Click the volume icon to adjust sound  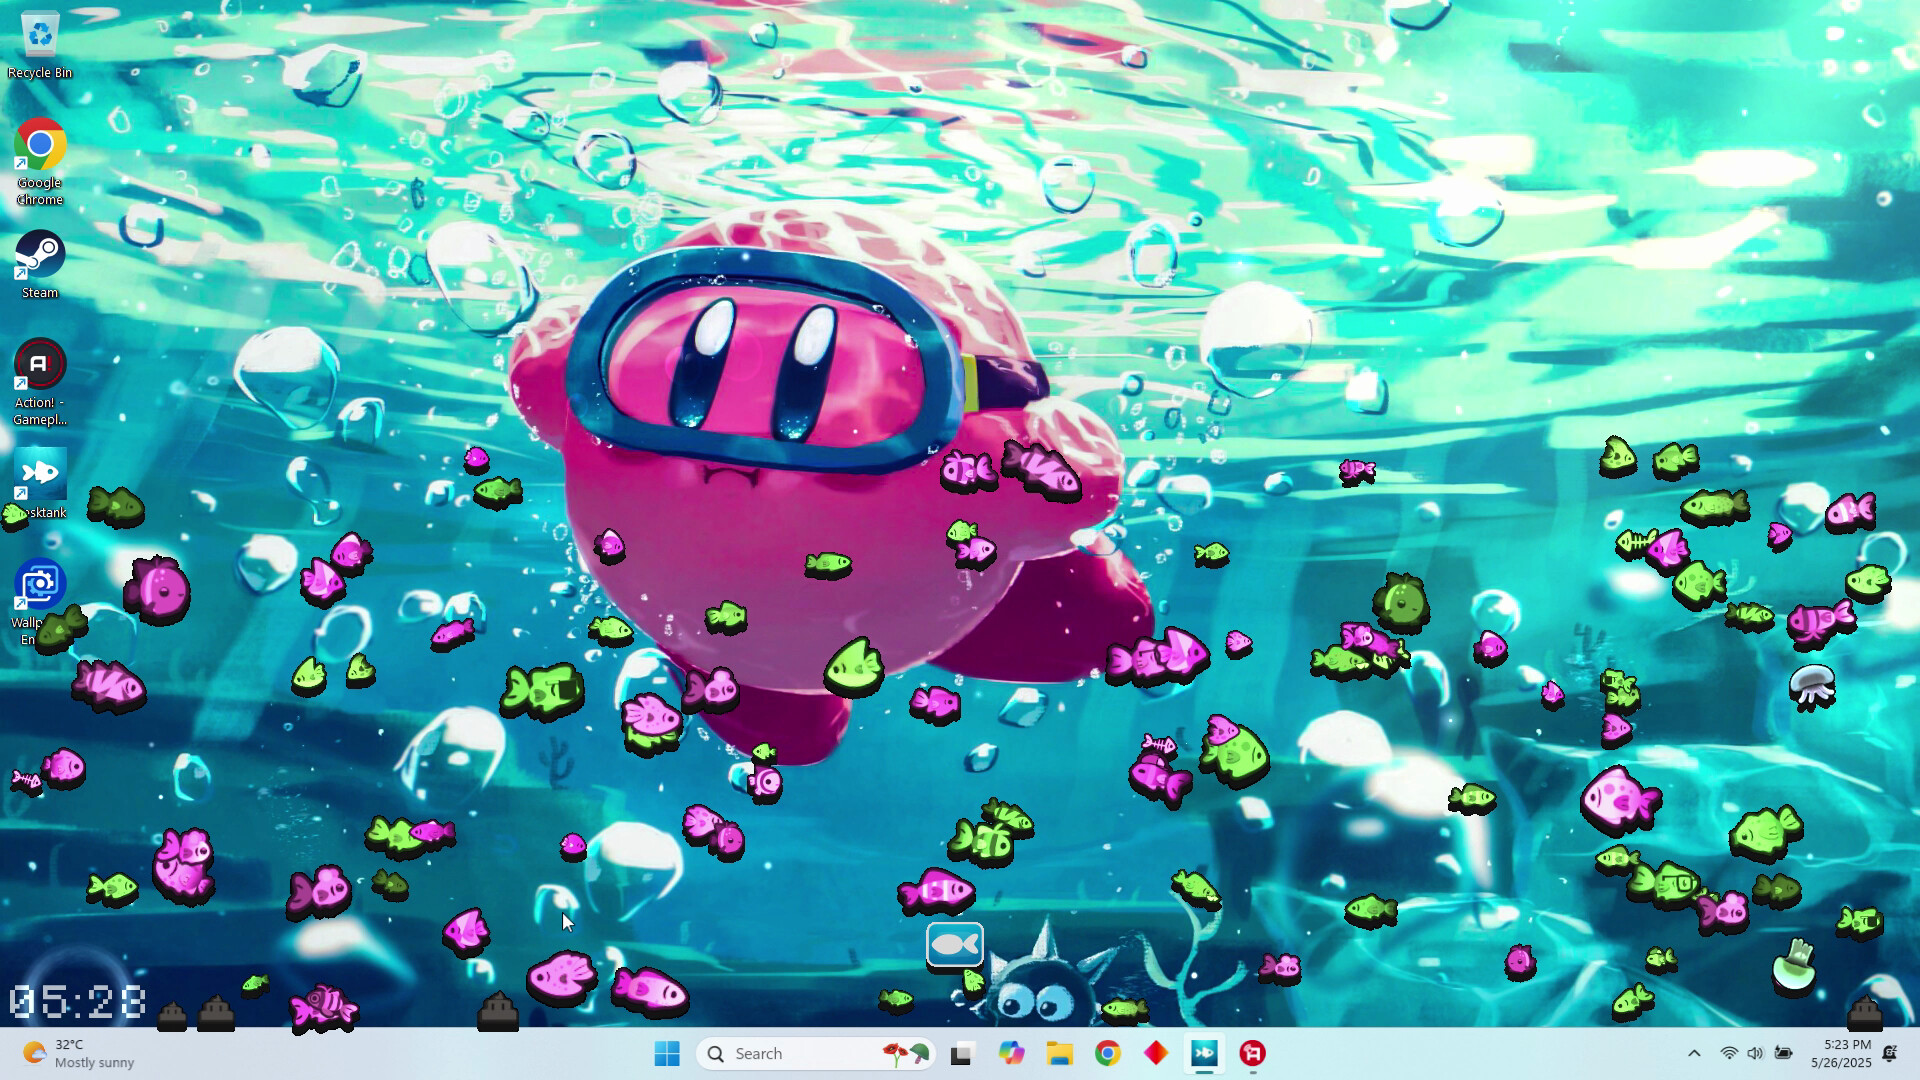(1755, 1053)
